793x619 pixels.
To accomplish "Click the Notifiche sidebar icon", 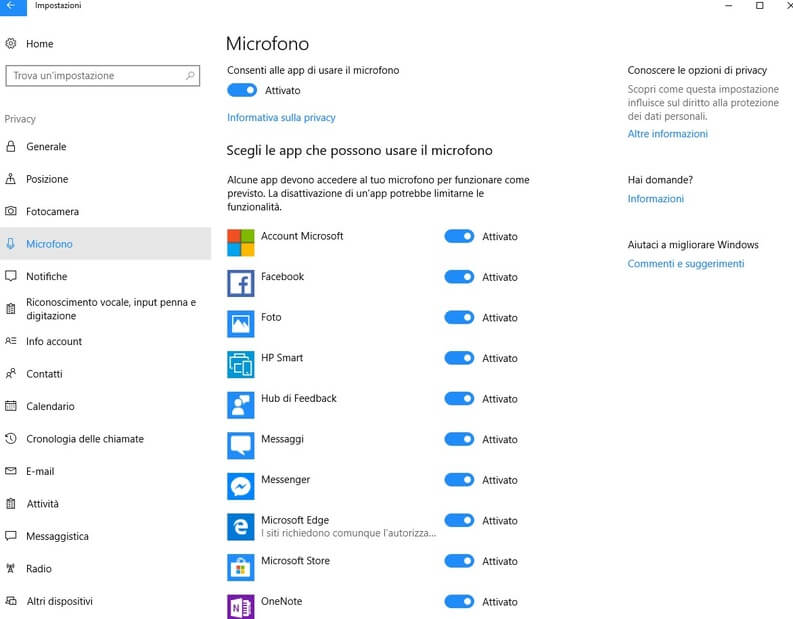I will tap(11, 276).
